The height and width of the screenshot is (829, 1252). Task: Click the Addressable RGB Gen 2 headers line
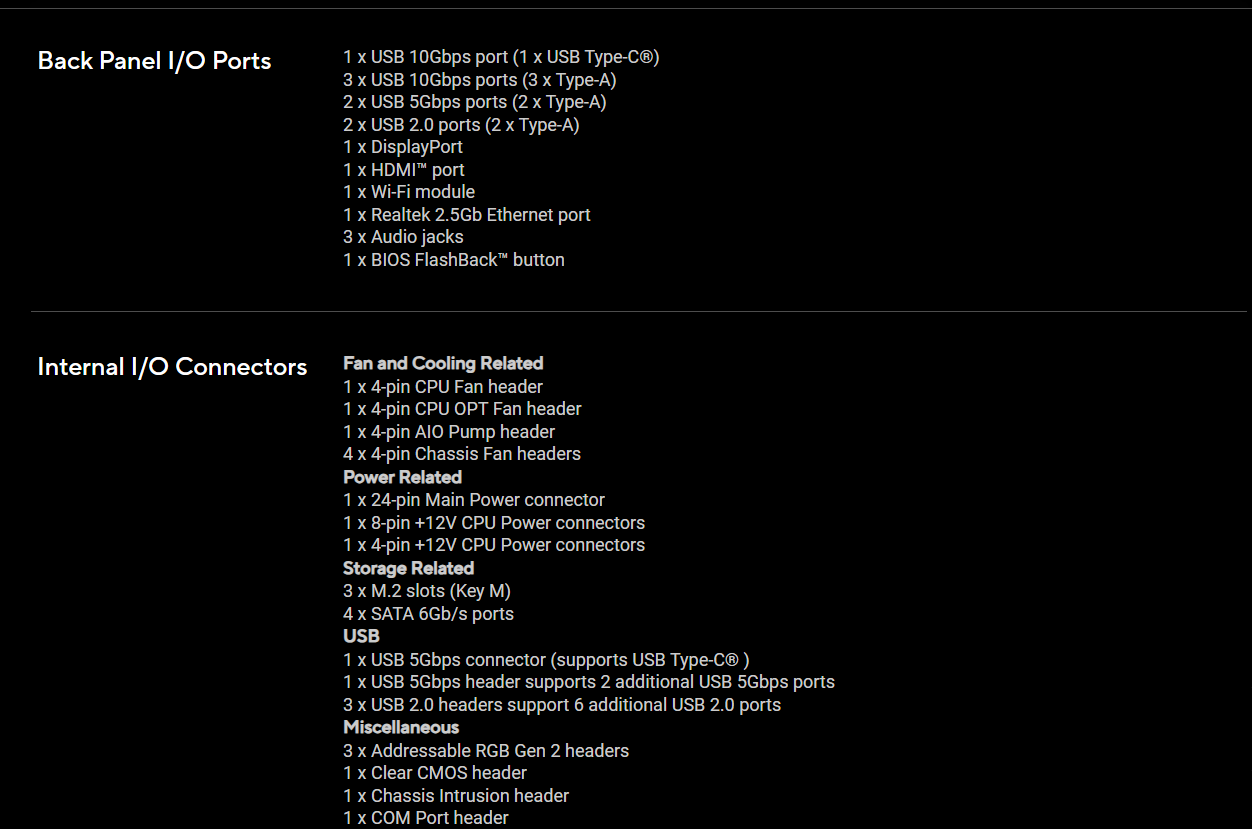click(x=486, y=751)
